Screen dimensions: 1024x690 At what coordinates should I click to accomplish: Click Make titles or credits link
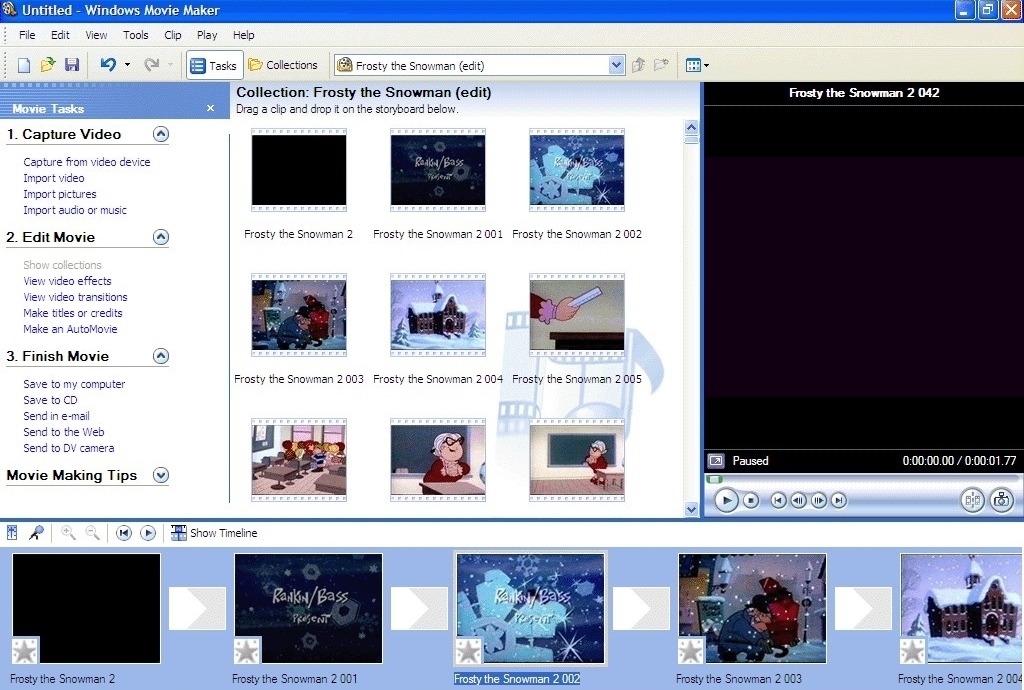pyautogui.click(x=72, y=313)
